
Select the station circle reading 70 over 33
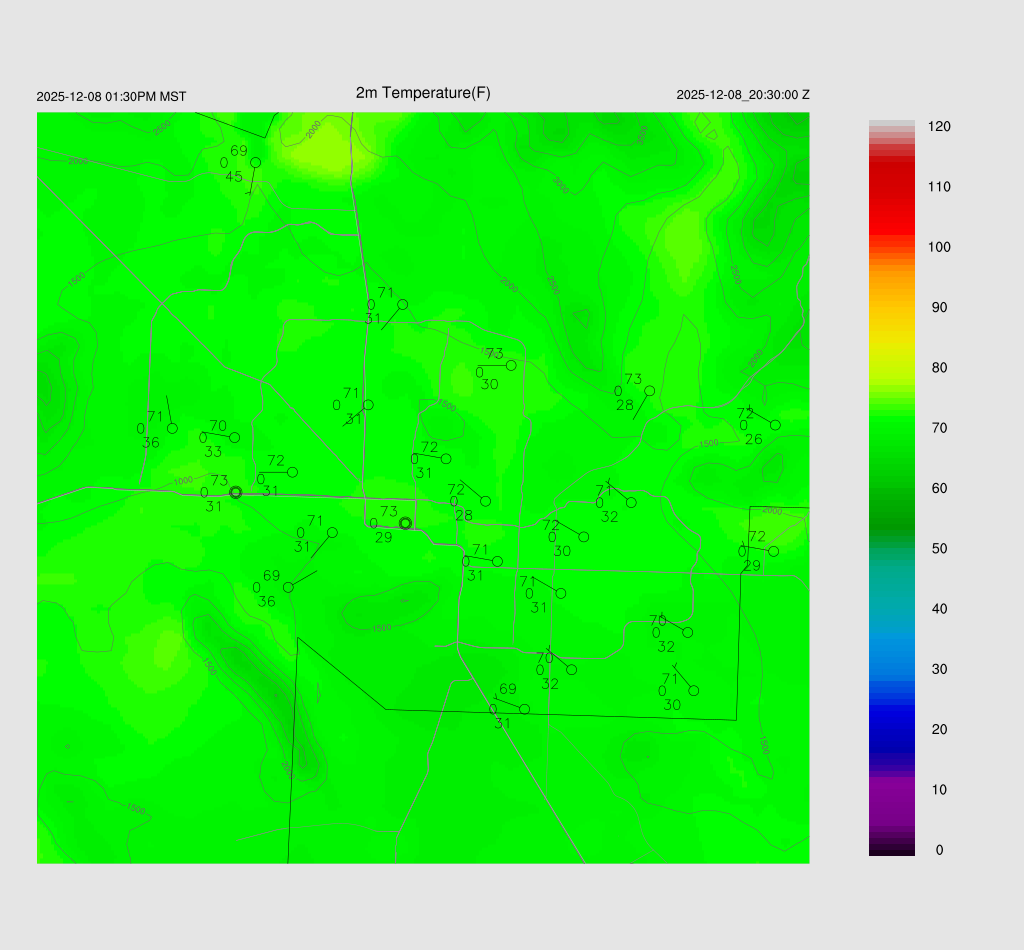point(235,437)
